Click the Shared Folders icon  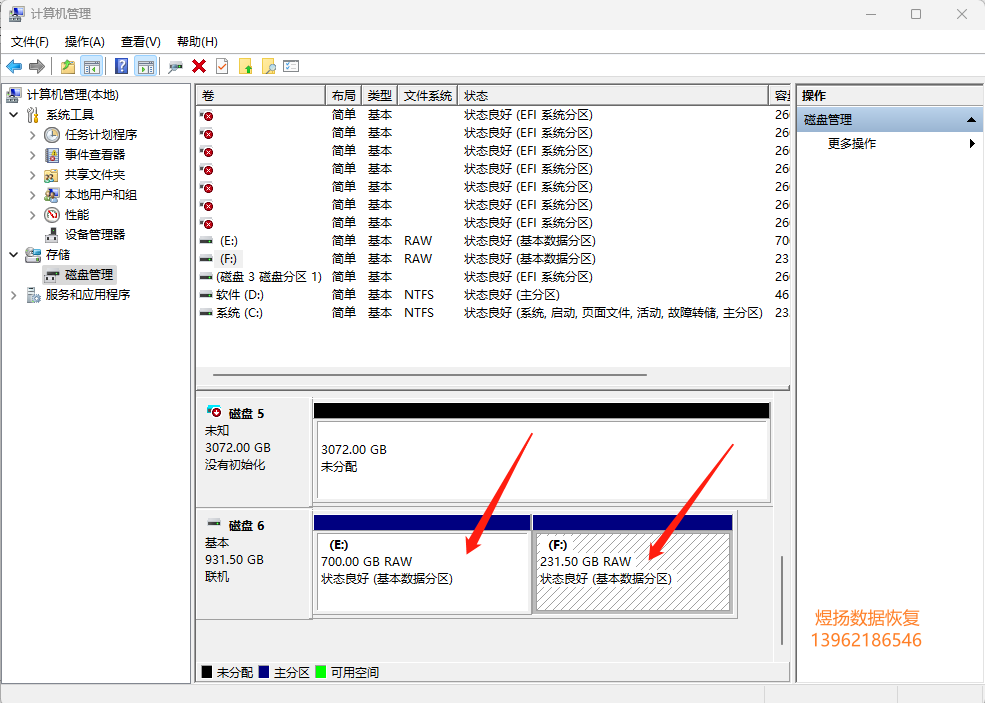click(x=52, y=175)
